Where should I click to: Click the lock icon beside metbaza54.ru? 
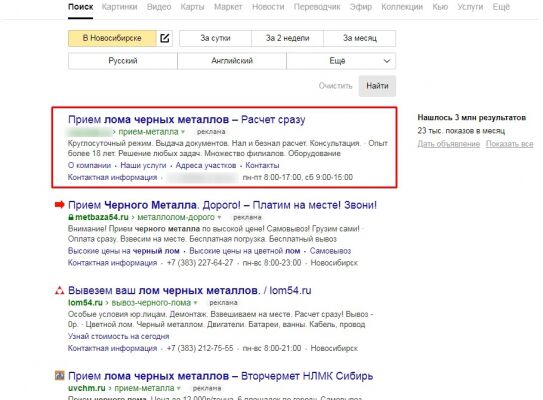pyautogui.click(x=71, y=217)
